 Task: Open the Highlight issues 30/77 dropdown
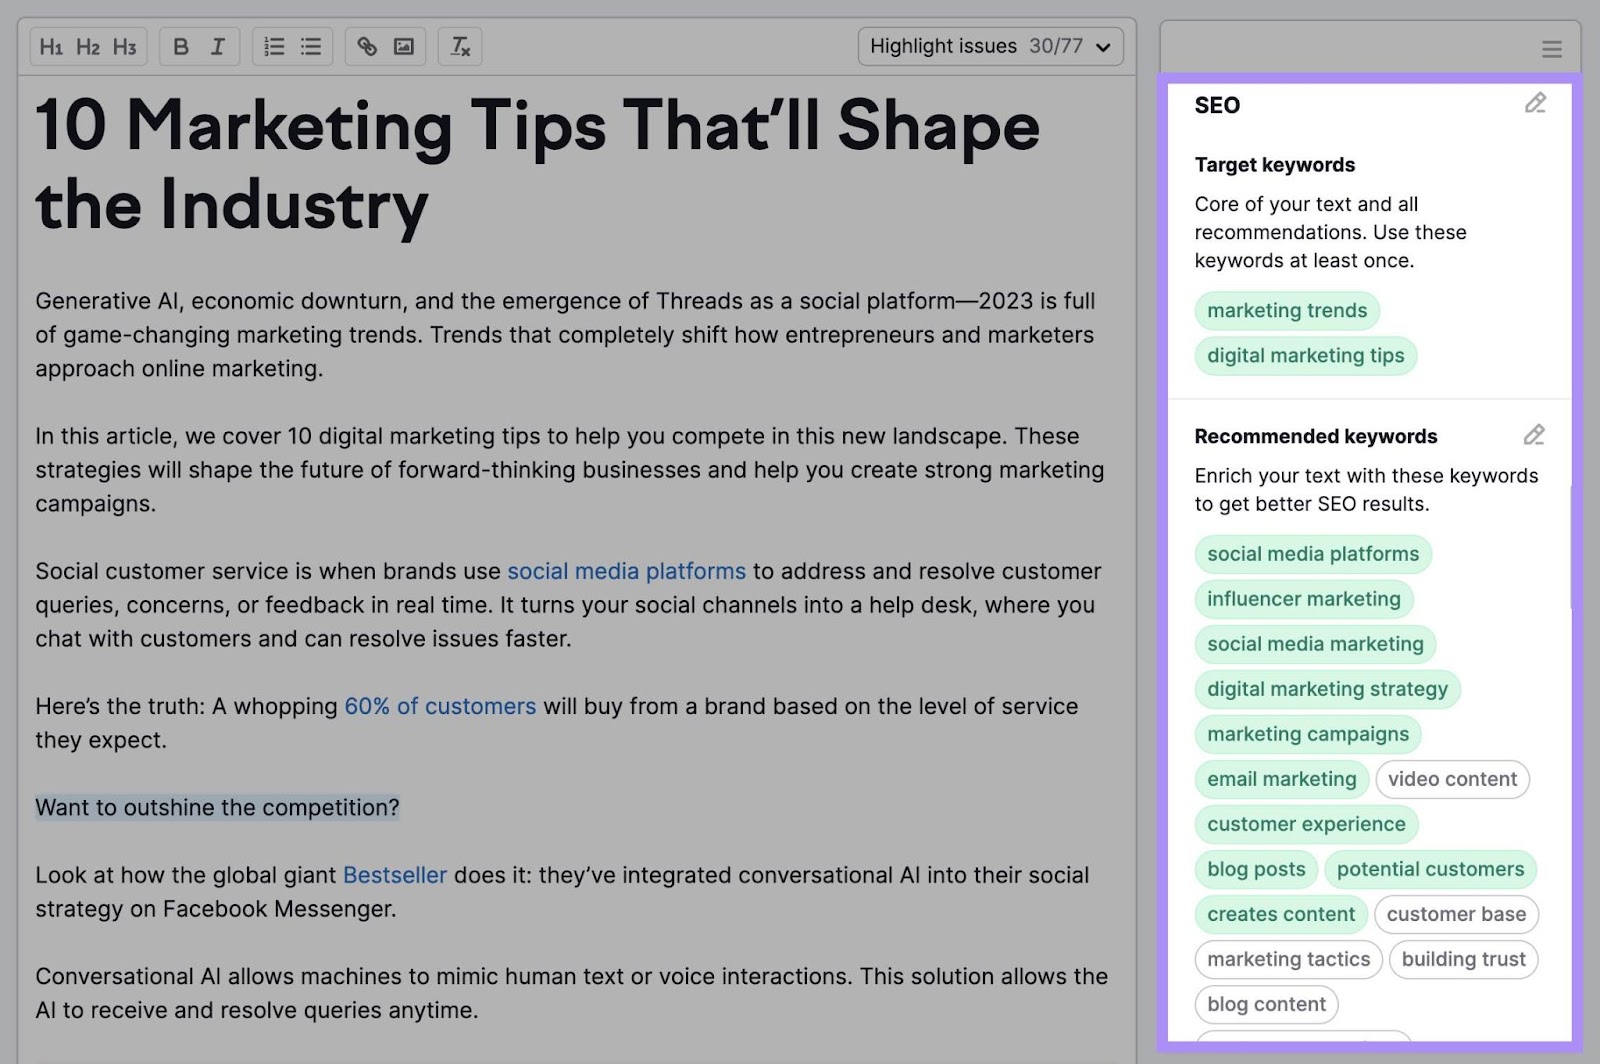point(989,45)
